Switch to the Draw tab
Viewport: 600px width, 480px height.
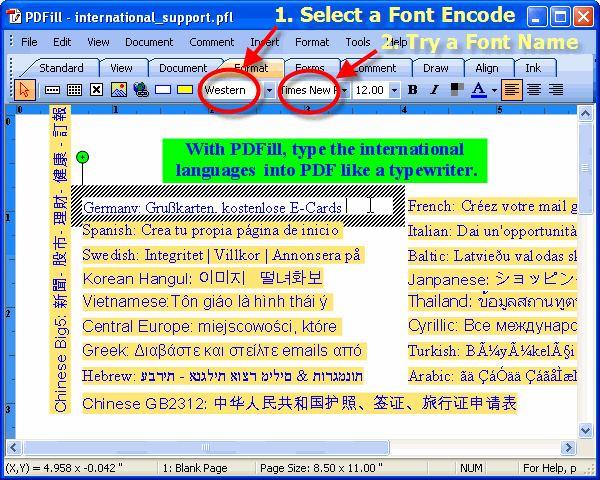pos(435,68)
